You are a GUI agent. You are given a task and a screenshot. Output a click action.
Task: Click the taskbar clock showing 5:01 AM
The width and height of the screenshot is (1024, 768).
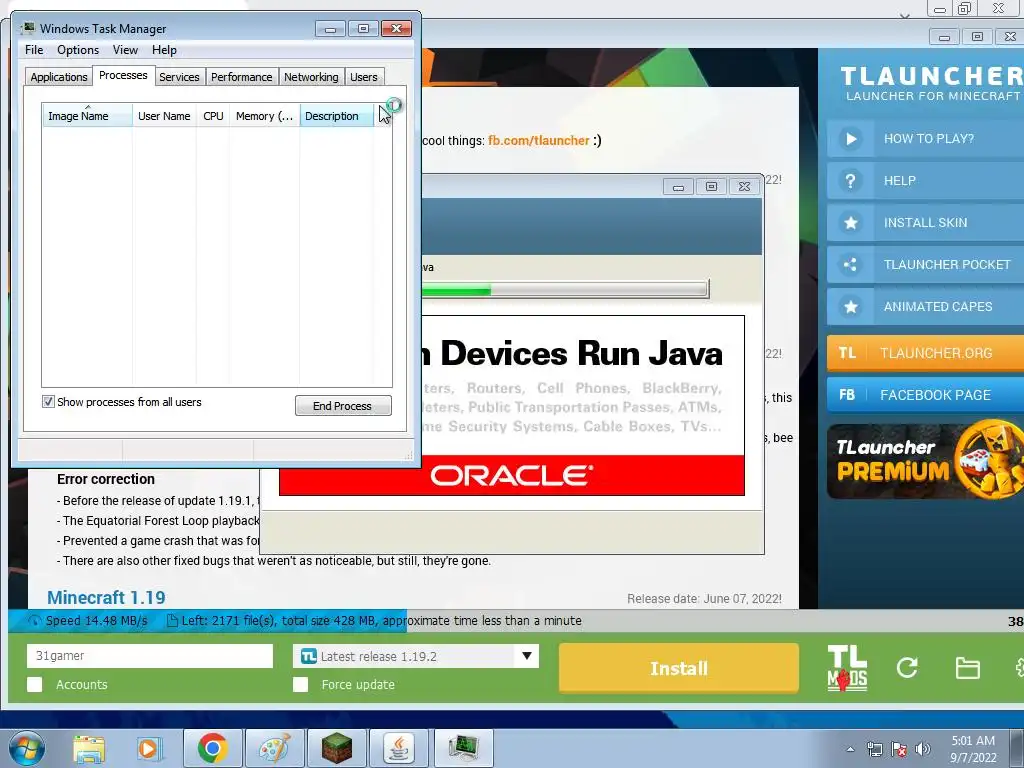click(x=973, y=749)
